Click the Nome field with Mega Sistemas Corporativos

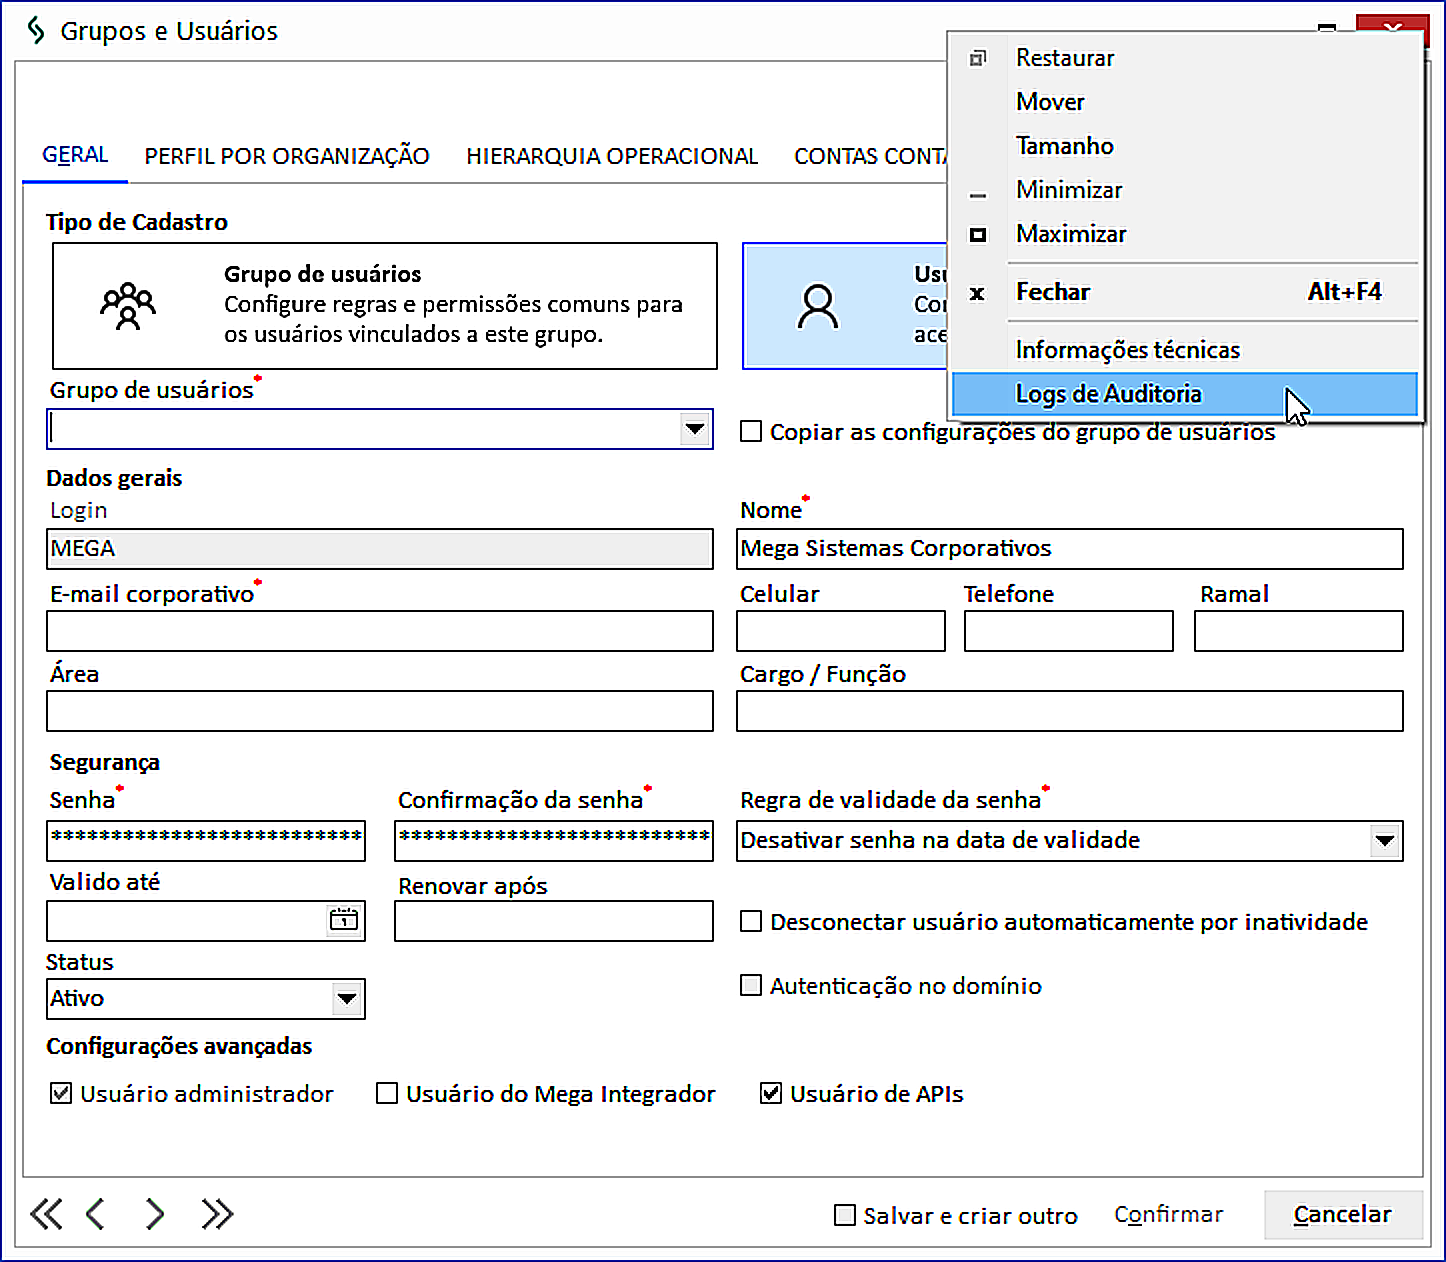pyautogui.click(x=1070, y=549)
